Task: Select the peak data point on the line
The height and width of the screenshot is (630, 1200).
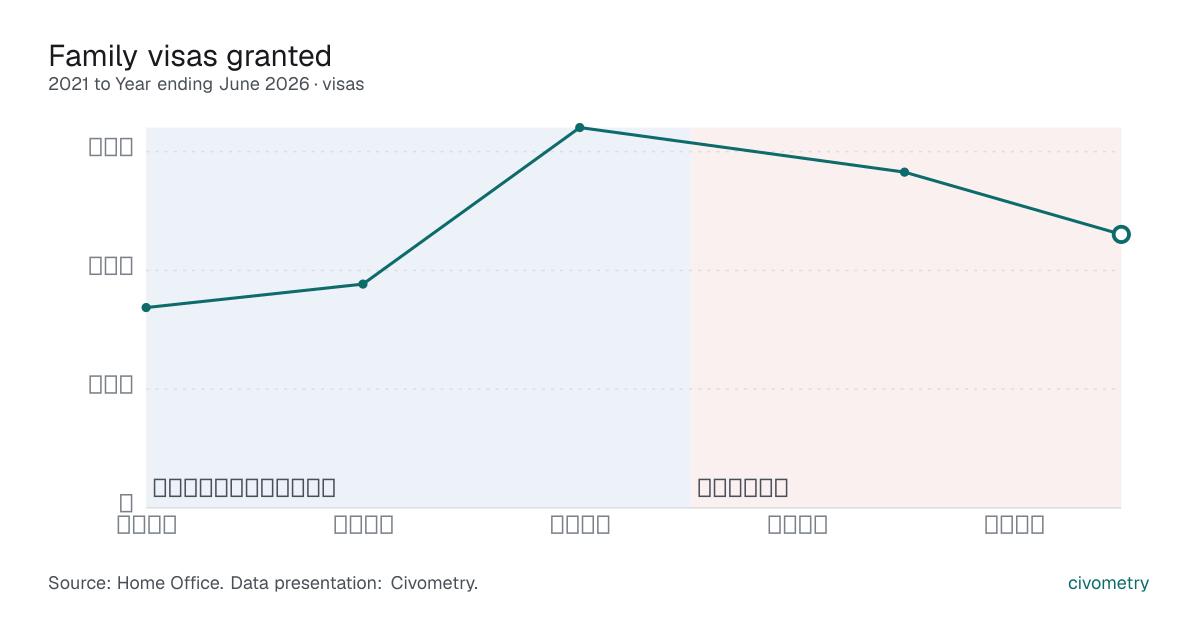Action: pyautogui.click(x=580, y=128)
